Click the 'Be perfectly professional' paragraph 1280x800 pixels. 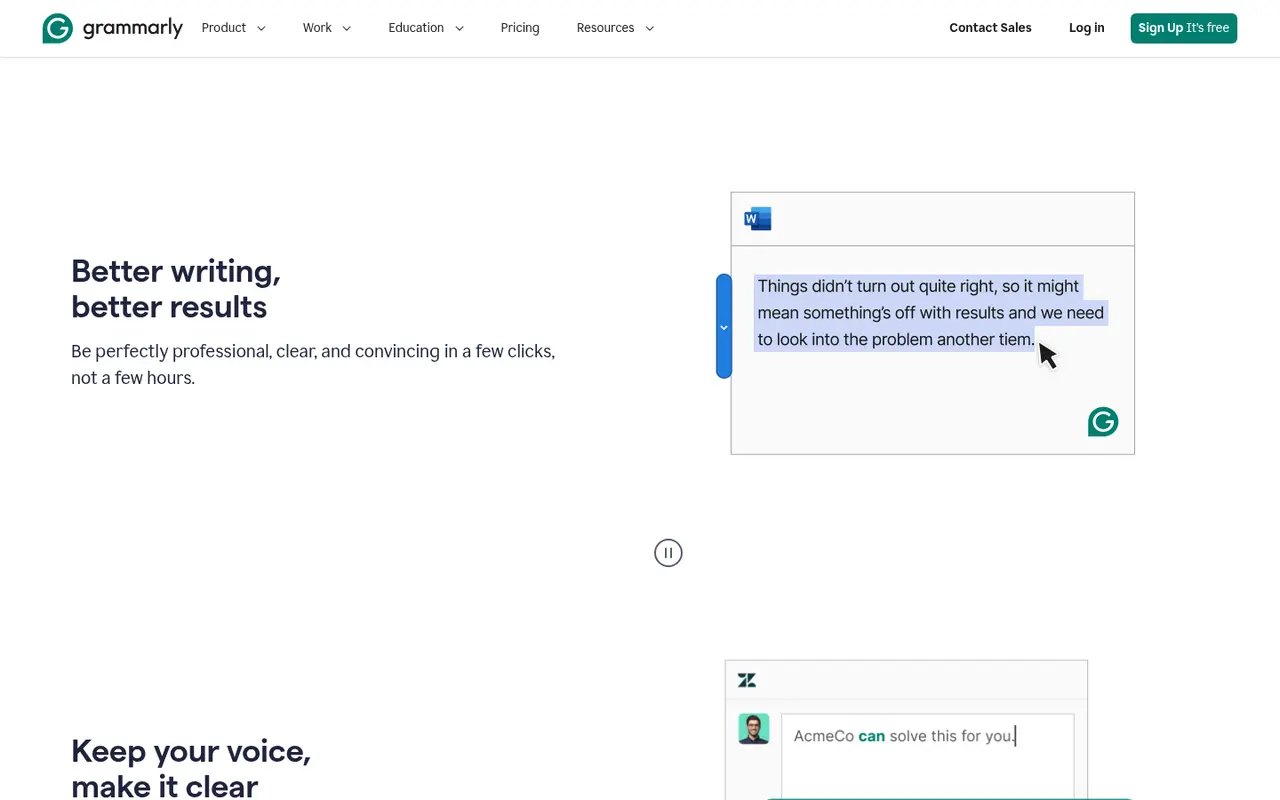[x=313, y=365]
